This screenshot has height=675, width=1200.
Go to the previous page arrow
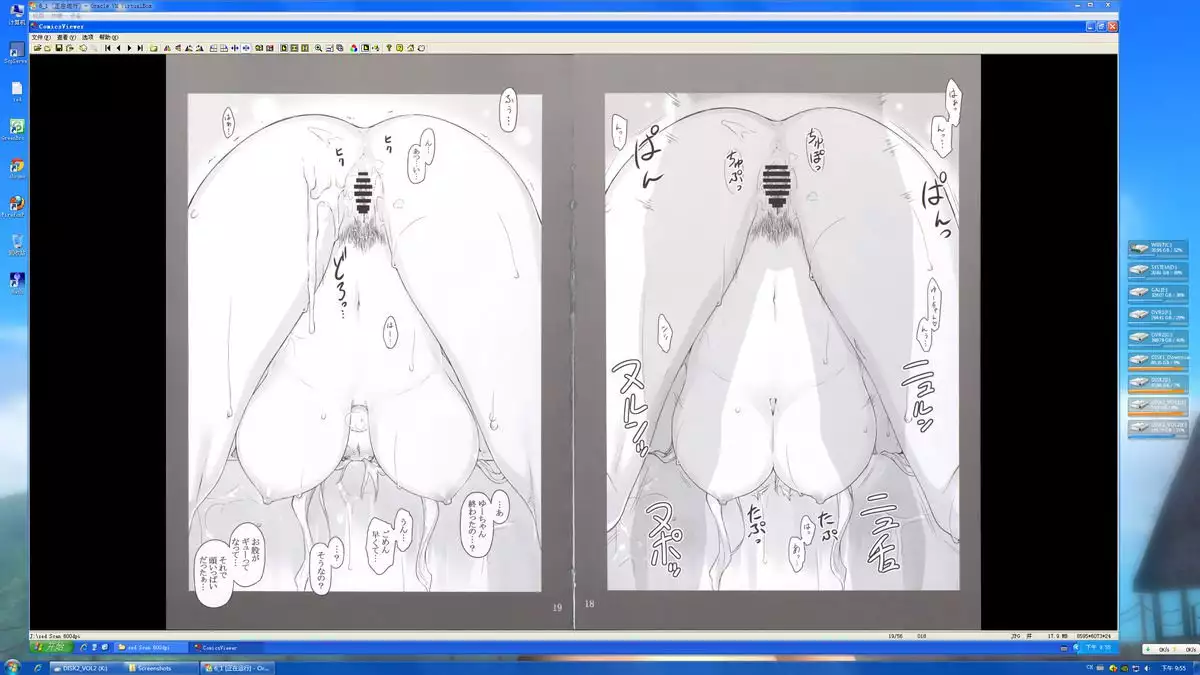click(118, 47)
